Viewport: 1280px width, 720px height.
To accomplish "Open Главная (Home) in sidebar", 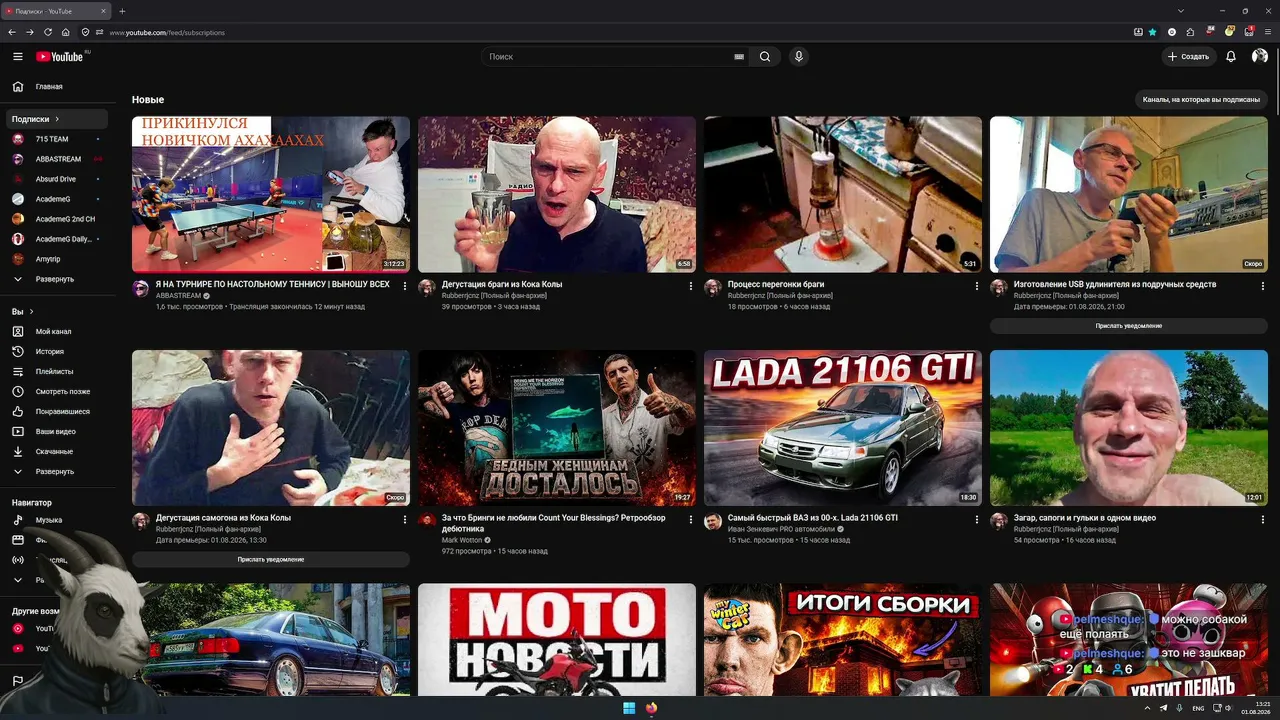I will pyautogui.click(x=59, y=87).
